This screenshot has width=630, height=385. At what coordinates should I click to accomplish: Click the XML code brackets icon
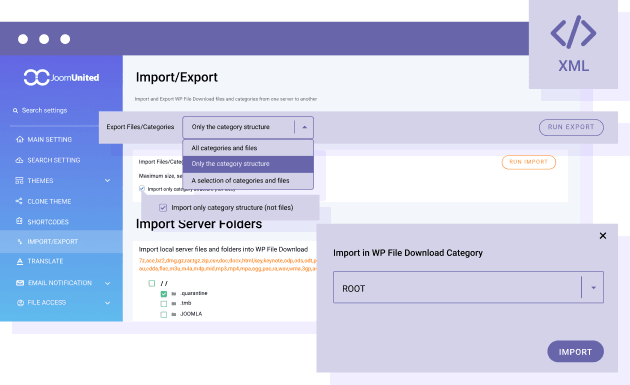[x=573, y=32]
